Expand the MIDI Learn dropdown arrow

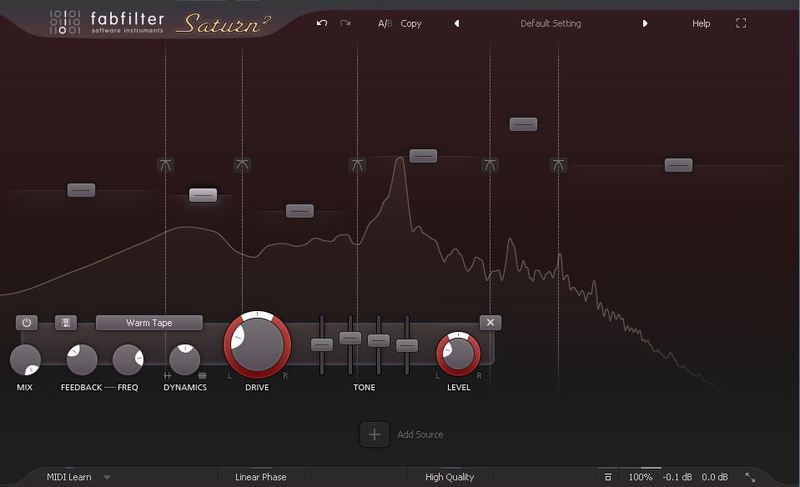(x=107, y=477)
